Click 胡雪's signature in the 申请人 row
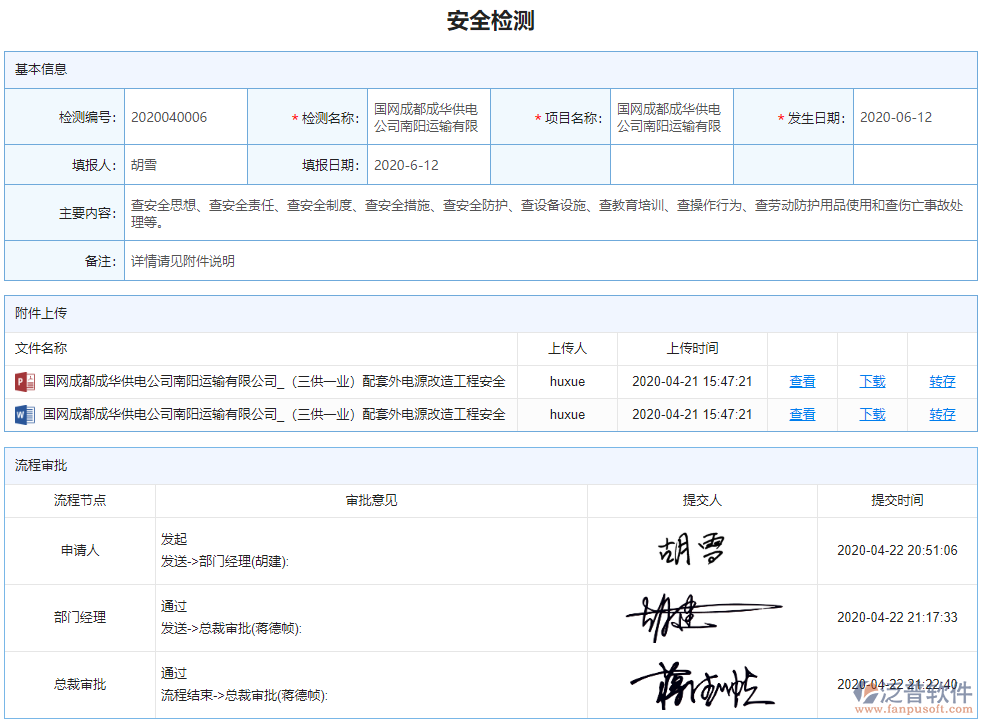Screen dimensions: 983x725 (x=690, y=550)
